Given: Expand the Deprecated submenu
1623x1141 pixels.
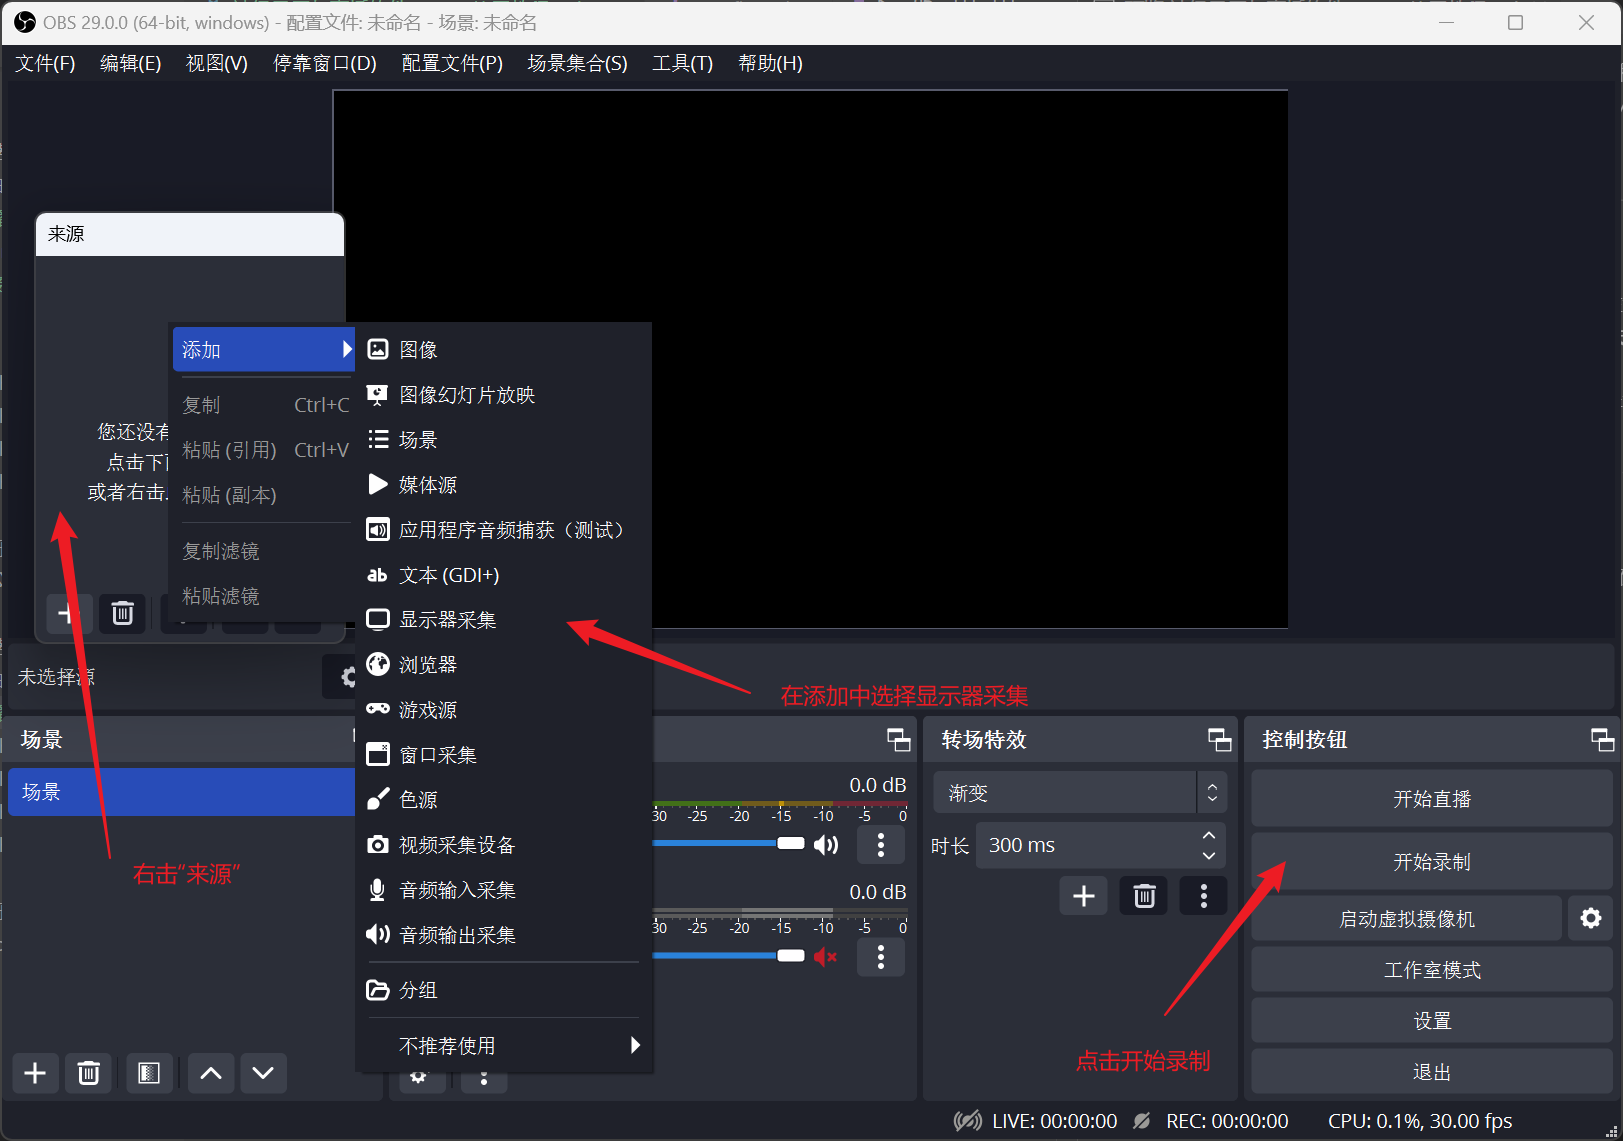Looking at the screenshot, I should pos(503,1045).
